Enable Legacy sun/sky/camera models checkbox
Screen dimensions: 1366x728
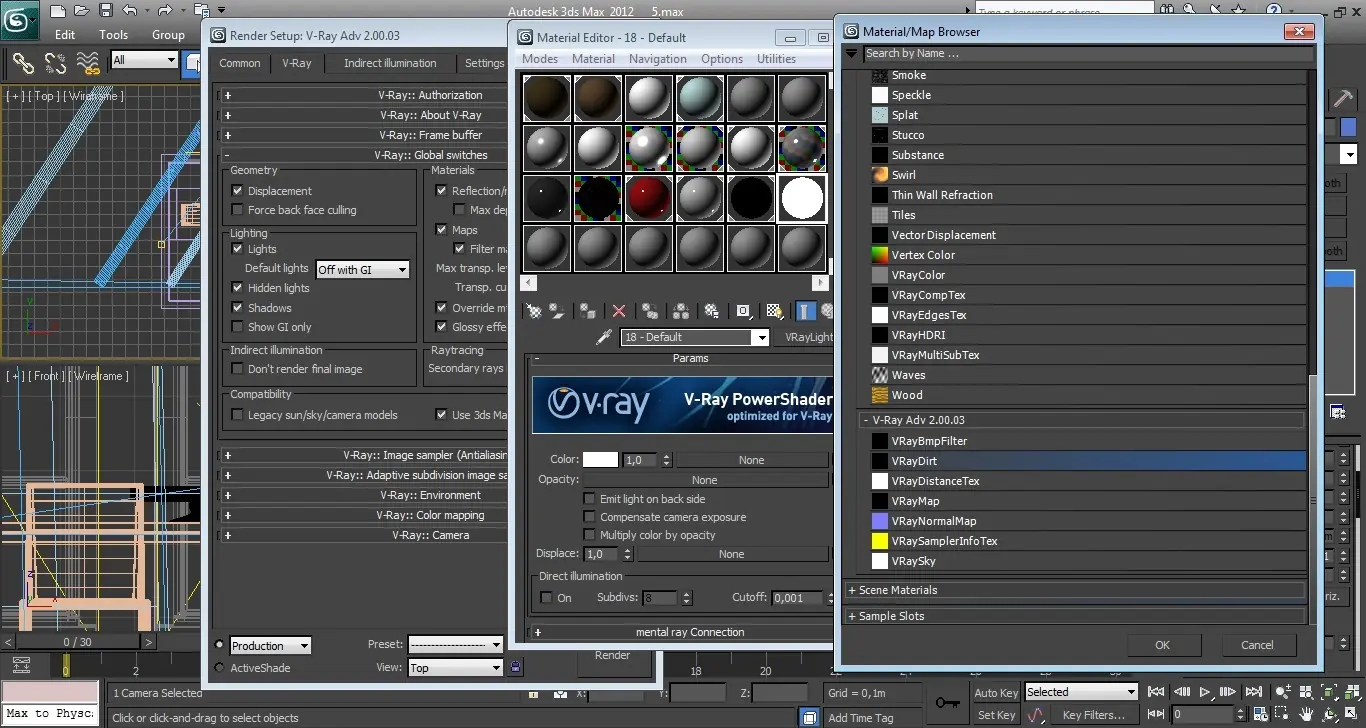tap(237, 415)
